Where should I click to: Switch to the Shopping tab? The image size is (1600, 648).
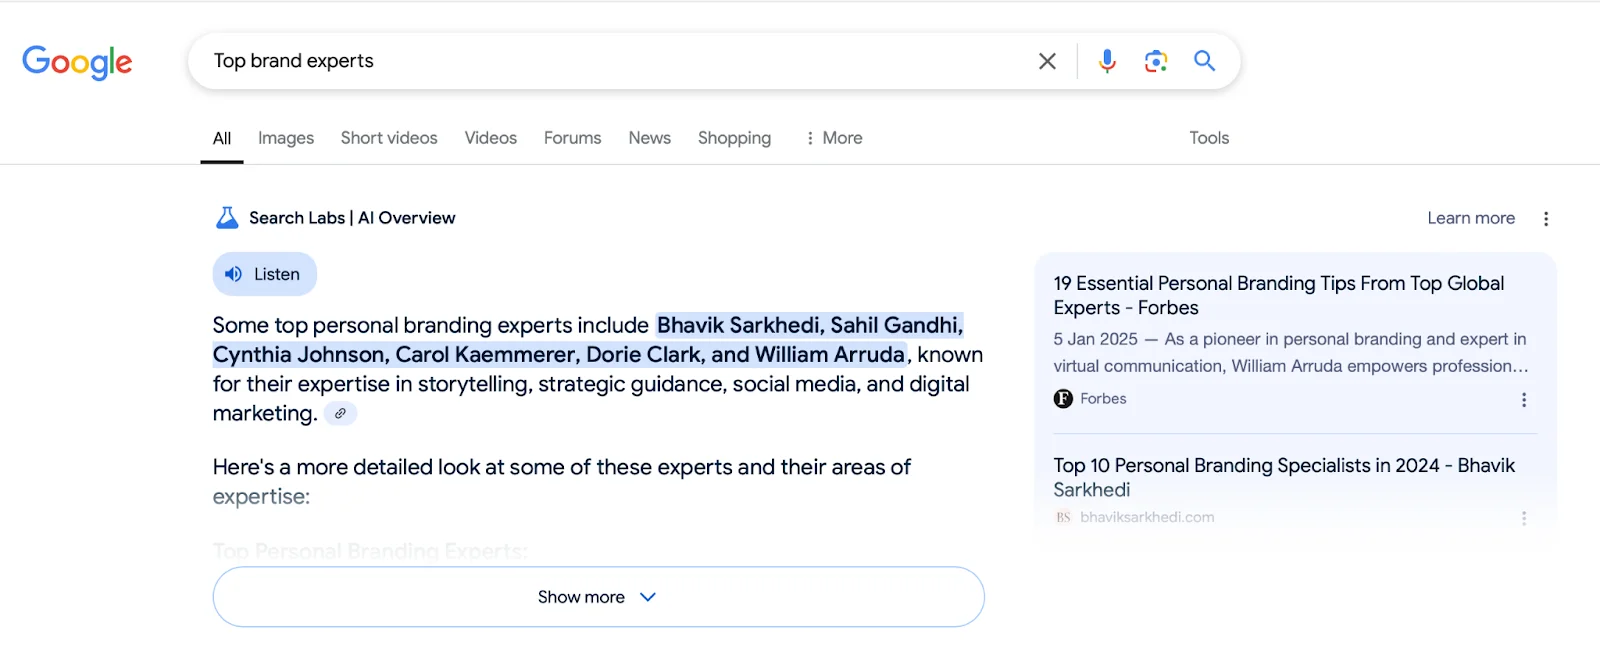734,138
